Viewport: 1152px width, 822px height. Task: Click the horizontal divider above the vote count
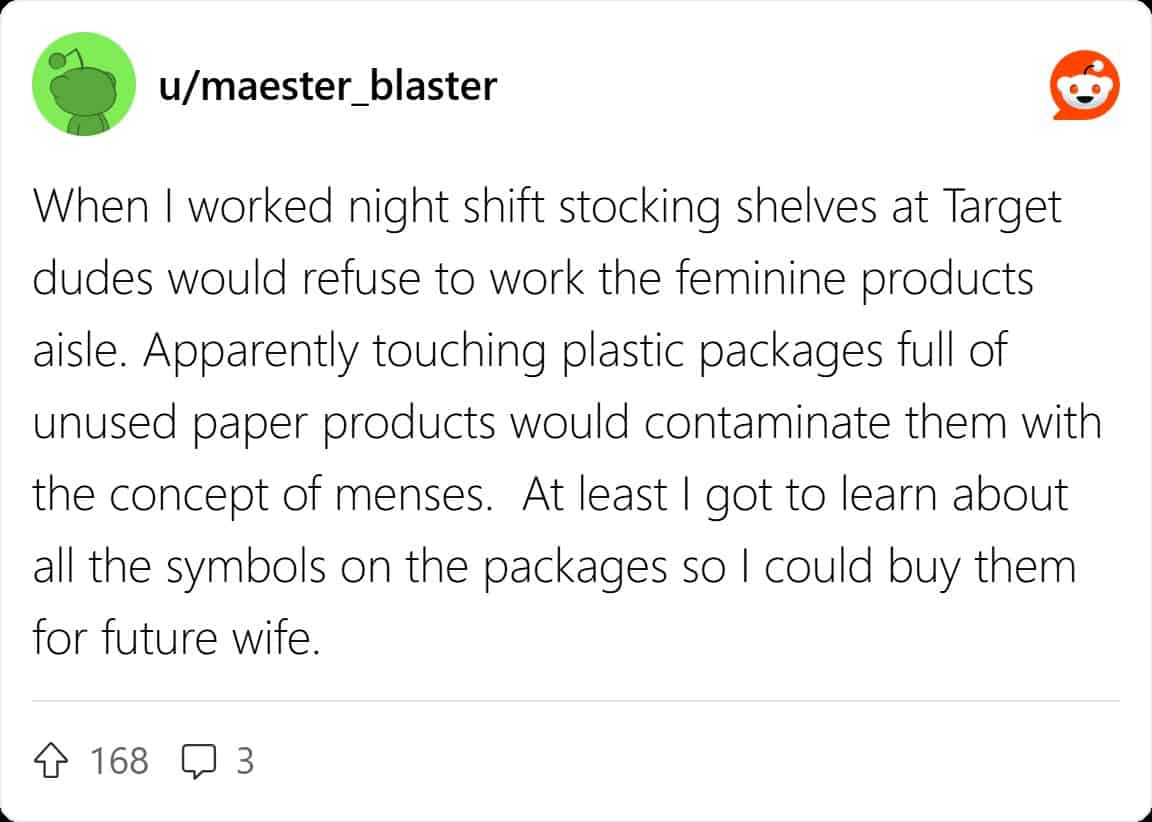pos(576,701)
